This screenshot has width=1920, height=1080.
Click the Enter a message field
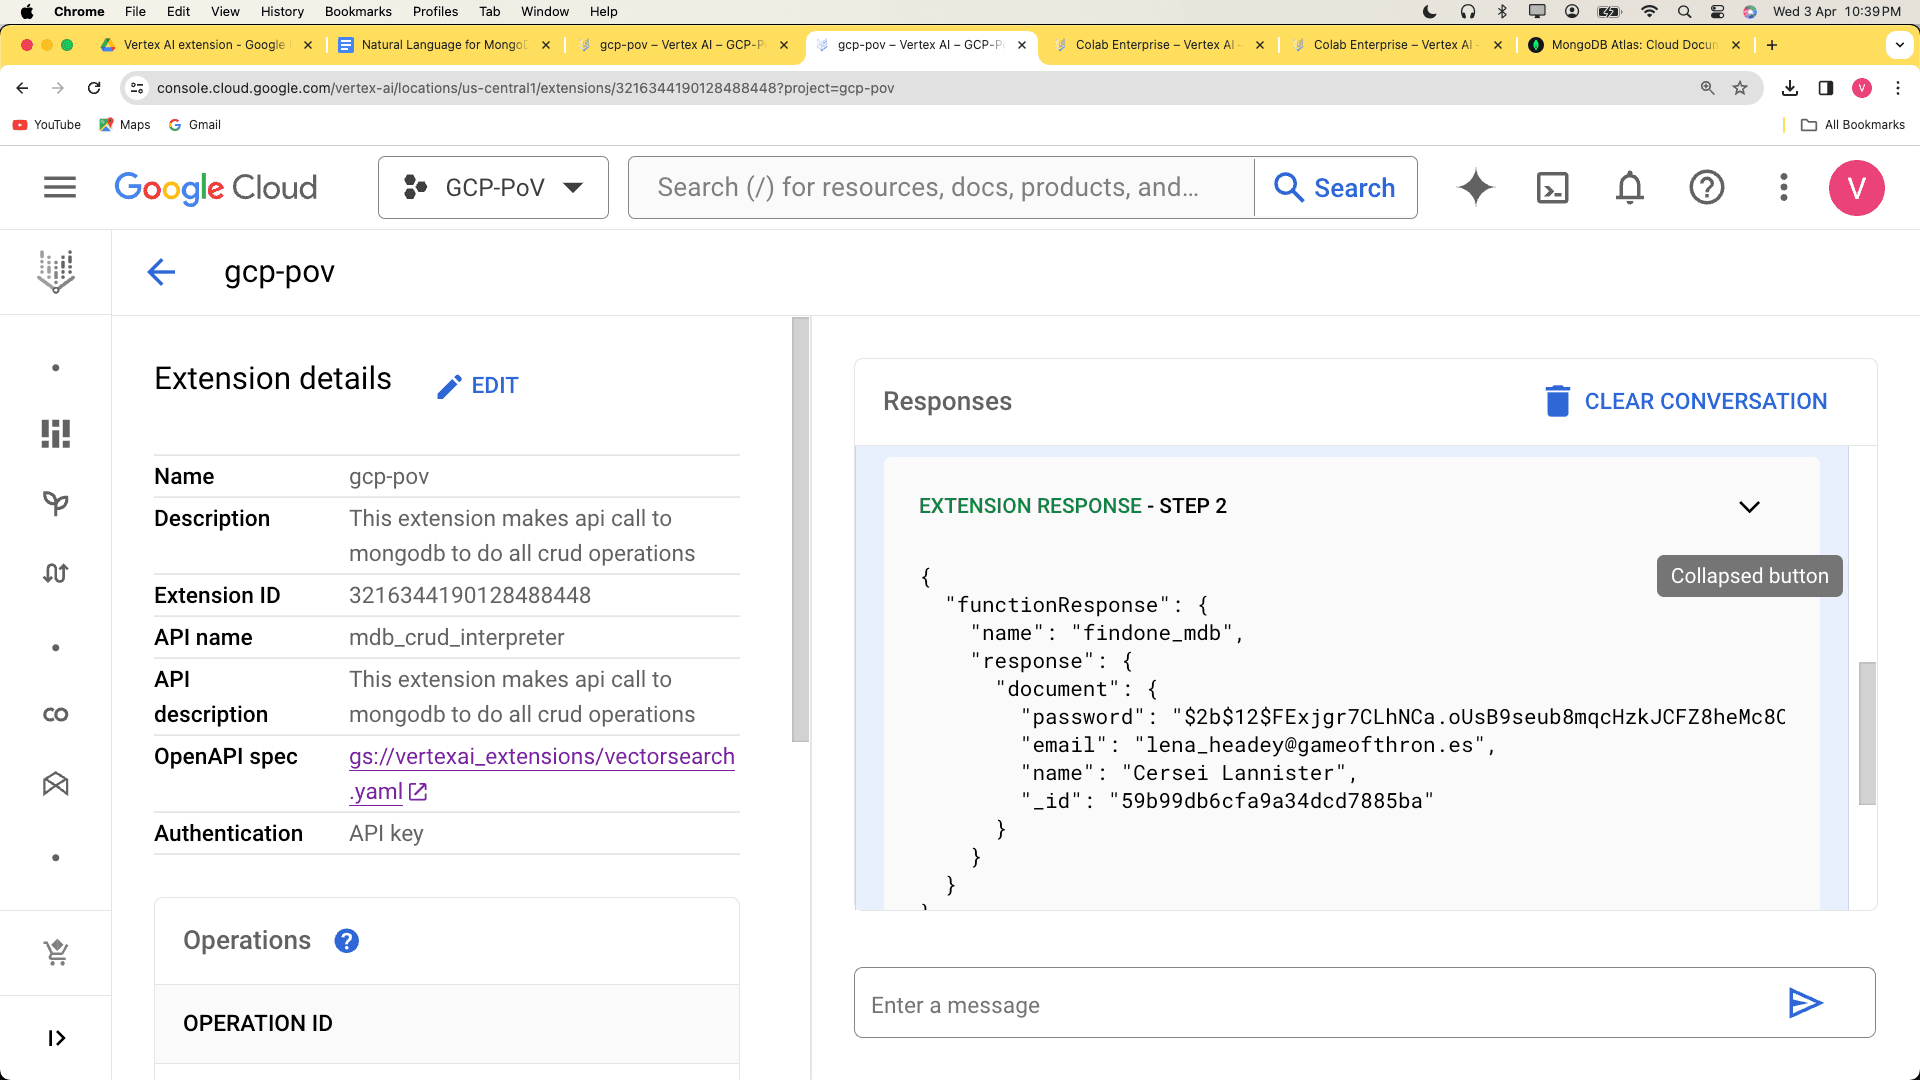point(1320,1003)
